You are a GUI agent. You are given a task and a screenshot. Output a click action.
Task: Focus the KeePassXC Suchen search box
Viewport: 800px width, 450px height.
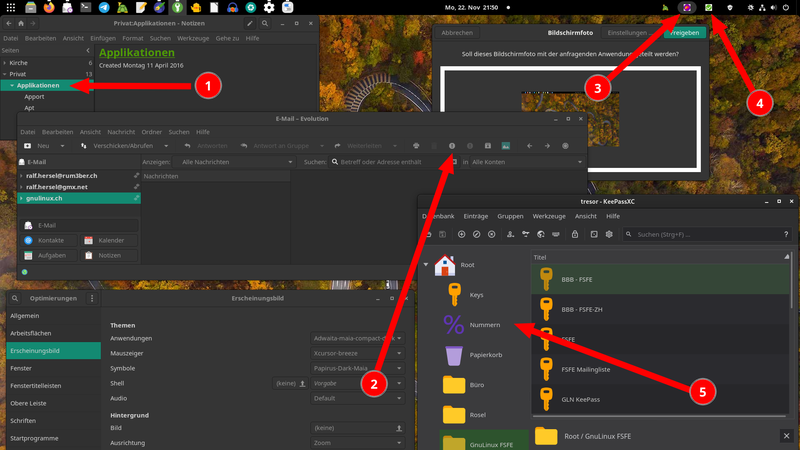pyautogui.click(x=702, y=234)
